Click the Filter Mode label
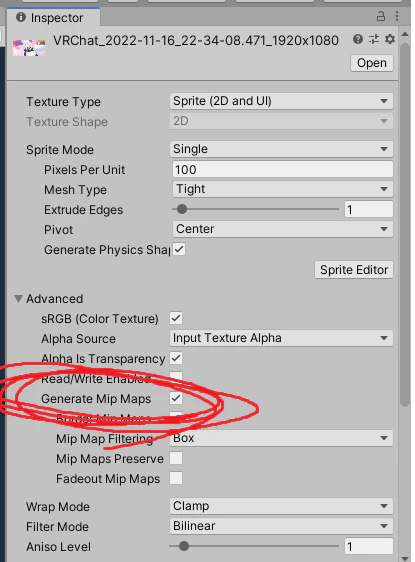Screen dimensions: 415x562 [x=57, y=527]
